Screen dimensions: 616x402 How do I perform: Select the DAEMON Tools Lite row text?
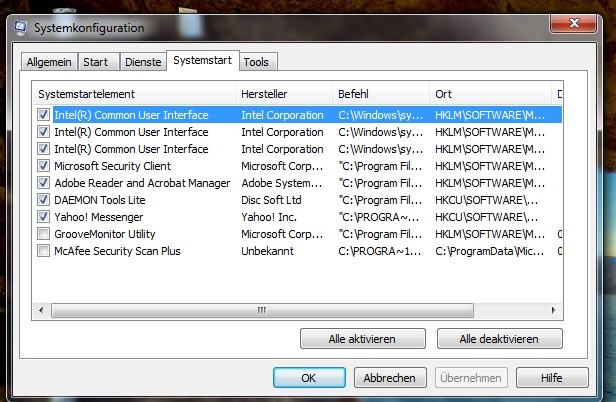click(100, 200)
